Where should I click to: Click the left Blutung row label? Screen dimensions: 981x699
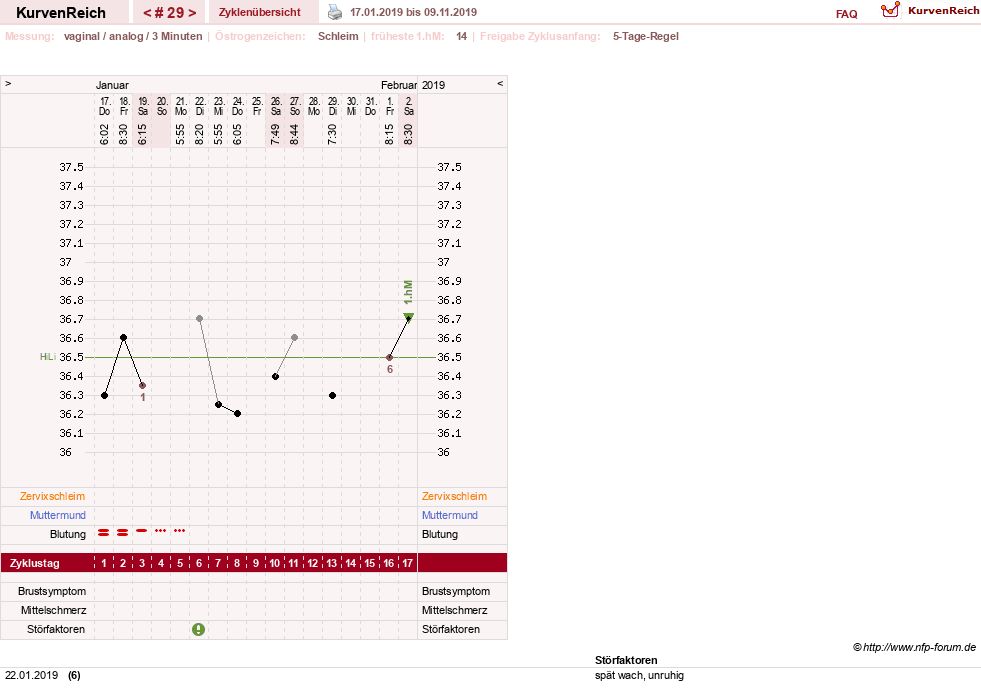tap(68, 534)
